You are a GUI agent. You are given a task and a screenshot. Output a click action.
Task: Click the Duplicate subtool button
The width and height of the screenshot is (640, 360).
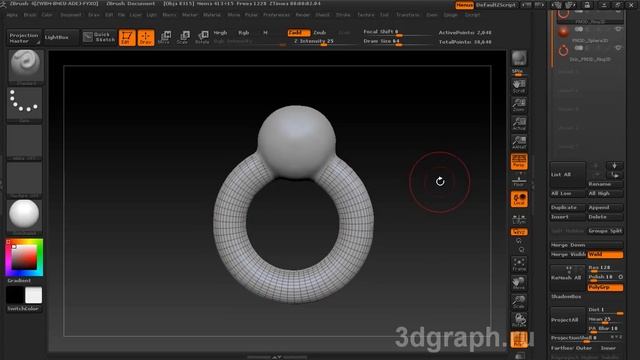click(x=568, y=207)
